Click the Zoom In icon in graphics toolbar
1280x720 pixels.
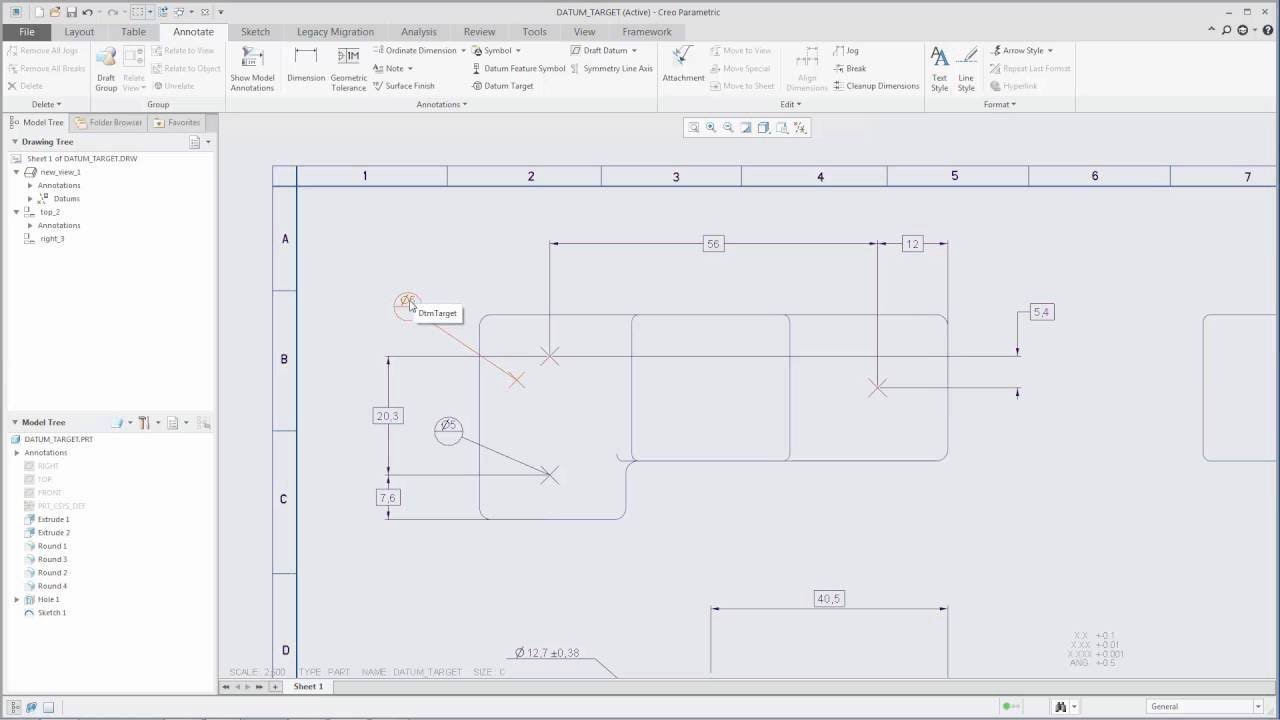711,127
